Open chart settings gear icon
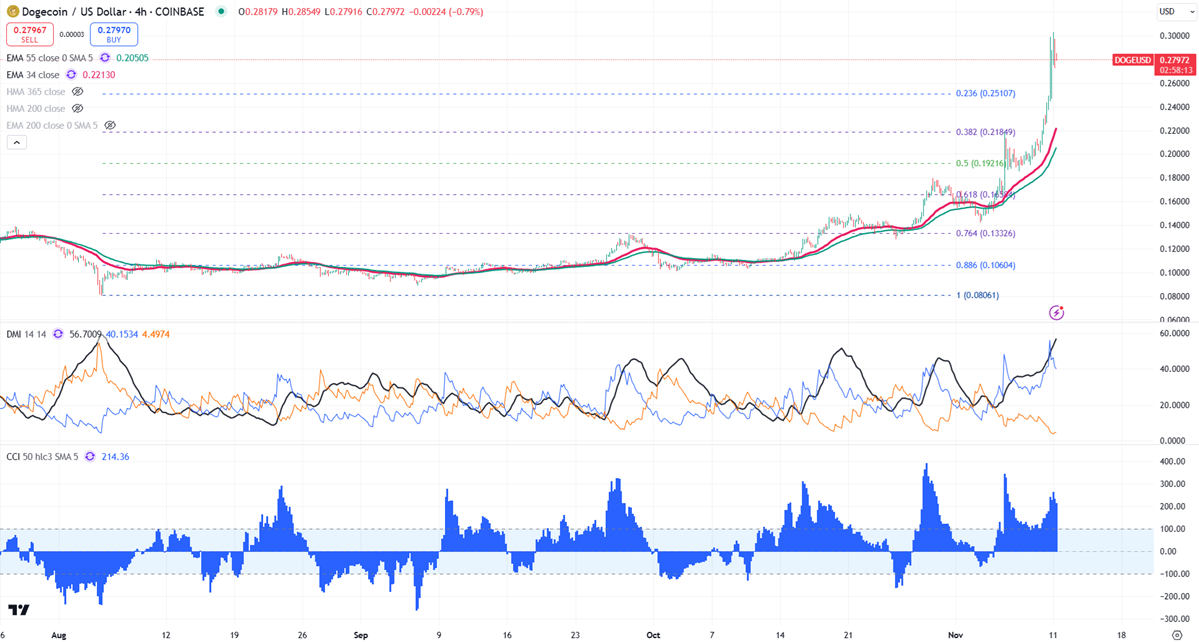1199x642 pixels. [x=1176, y=634]
